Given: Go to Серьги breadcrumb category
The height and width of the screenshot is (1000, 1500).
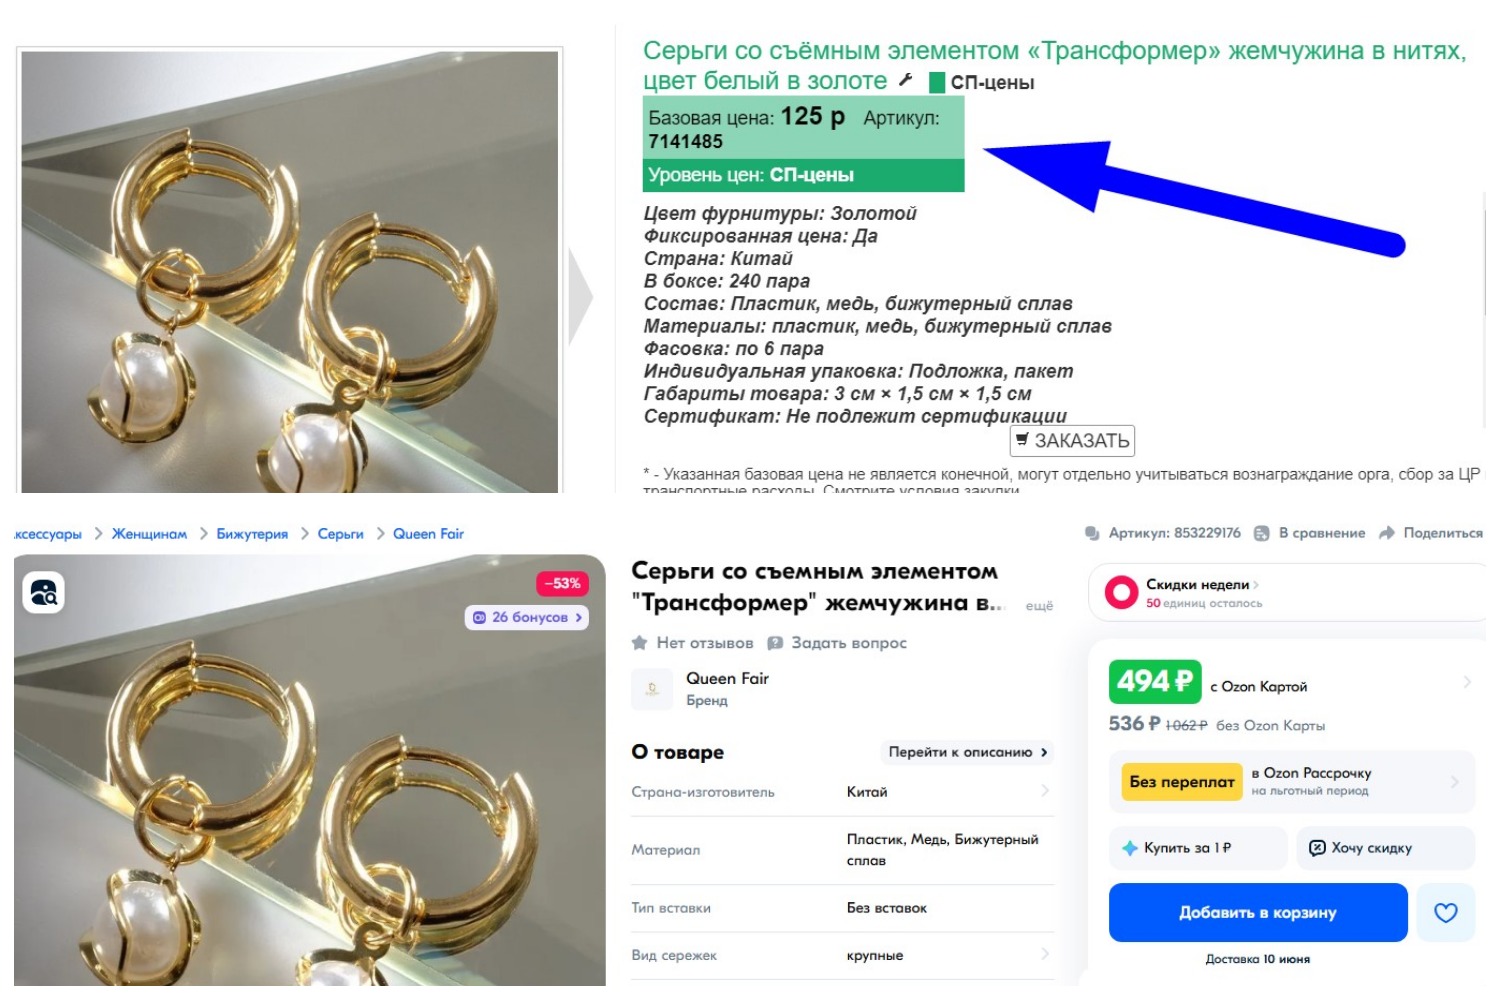Looking at the screenshot, I should point(340,534).
